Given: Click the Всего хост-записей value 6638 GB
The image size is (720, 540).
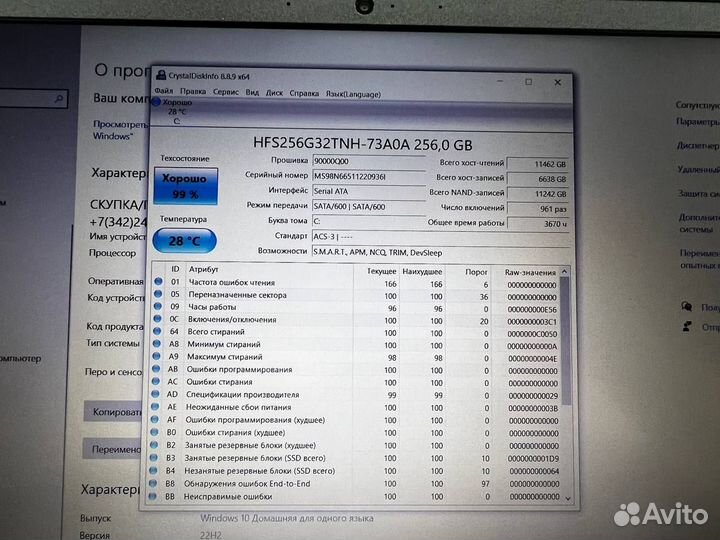Looking at the screenshot, I should tap(538, 179).
